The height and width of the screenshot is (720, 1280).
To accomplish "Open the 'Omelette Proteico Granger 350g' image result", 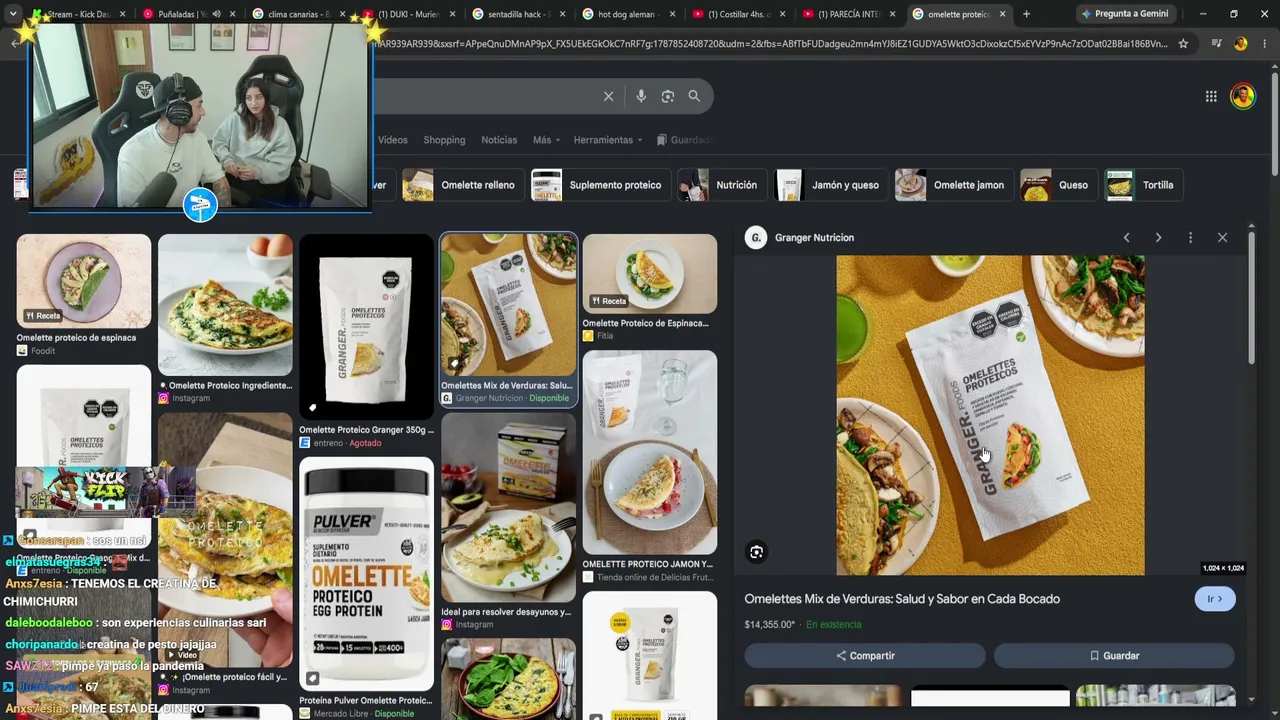I will click(366, 327).
